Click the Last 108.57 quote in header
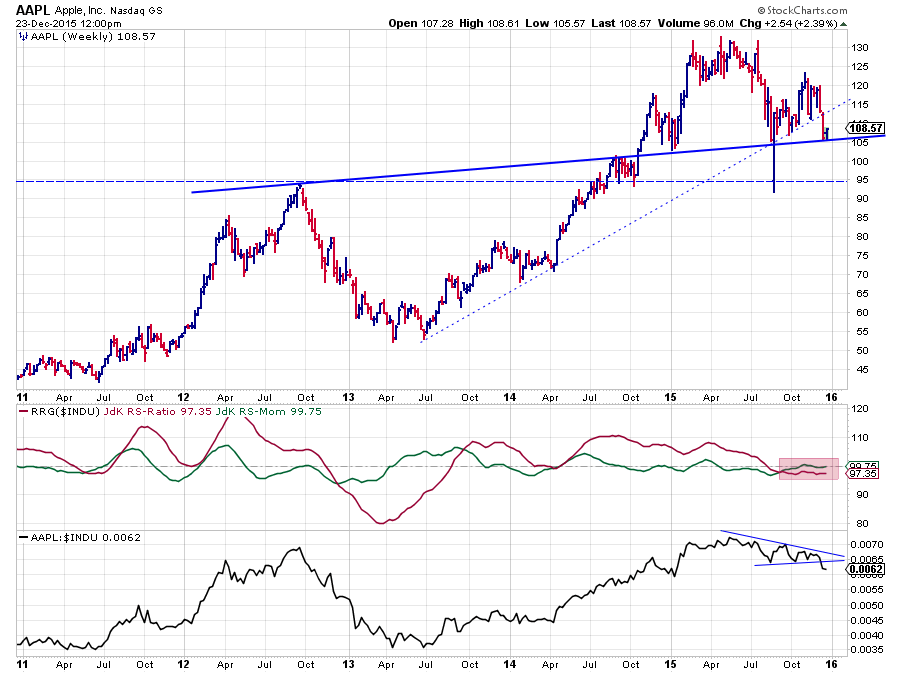 584,23
